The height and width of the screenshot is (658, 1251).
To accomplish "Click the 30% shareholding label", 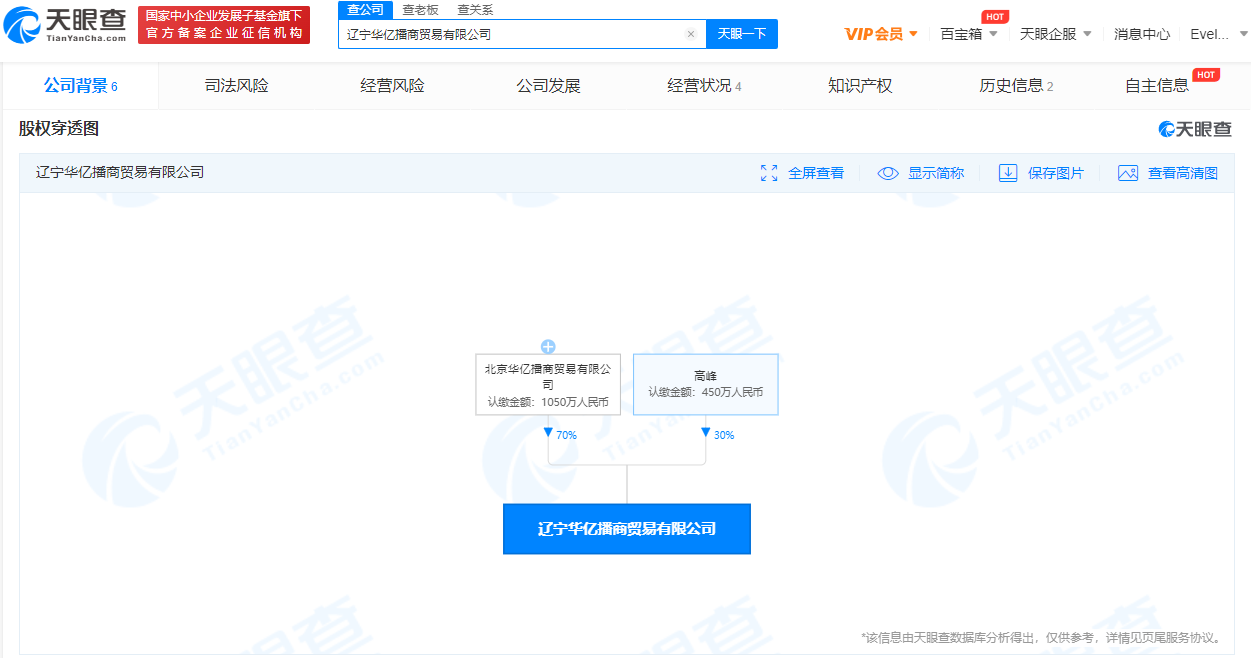I will coord(724,435).
